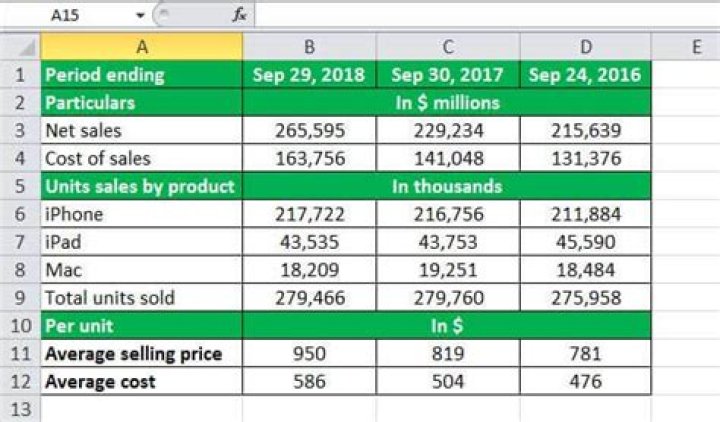
Task: Click the In $ millions merged cell
Action: coord(447,102)
